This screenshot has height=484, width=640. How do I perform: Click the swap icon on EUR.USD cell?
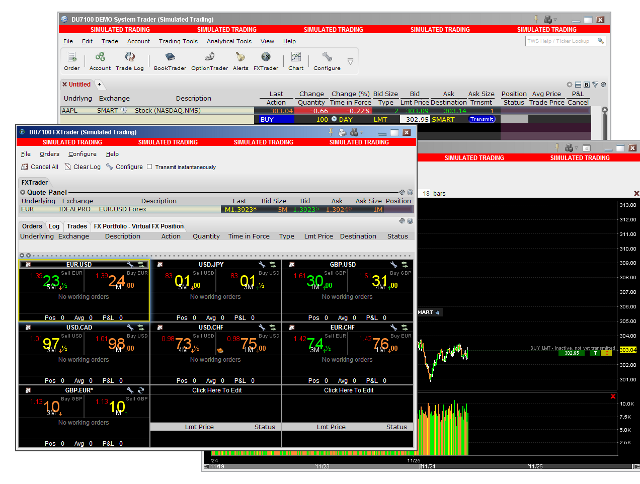141,264
